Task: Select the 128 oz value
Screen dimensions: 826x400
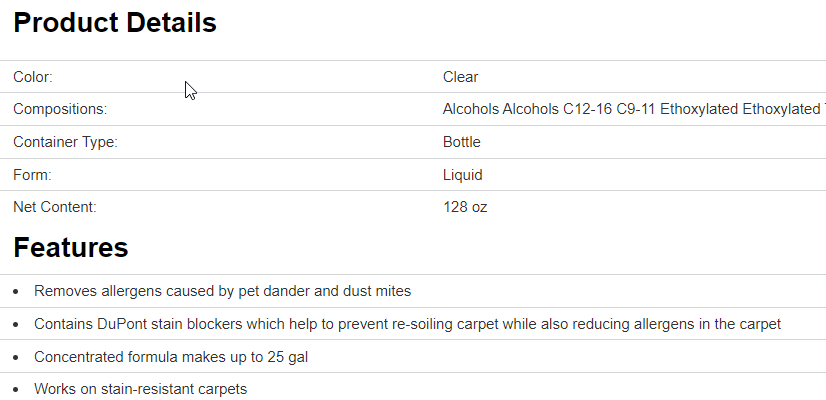Action: (x=465, y=208)
